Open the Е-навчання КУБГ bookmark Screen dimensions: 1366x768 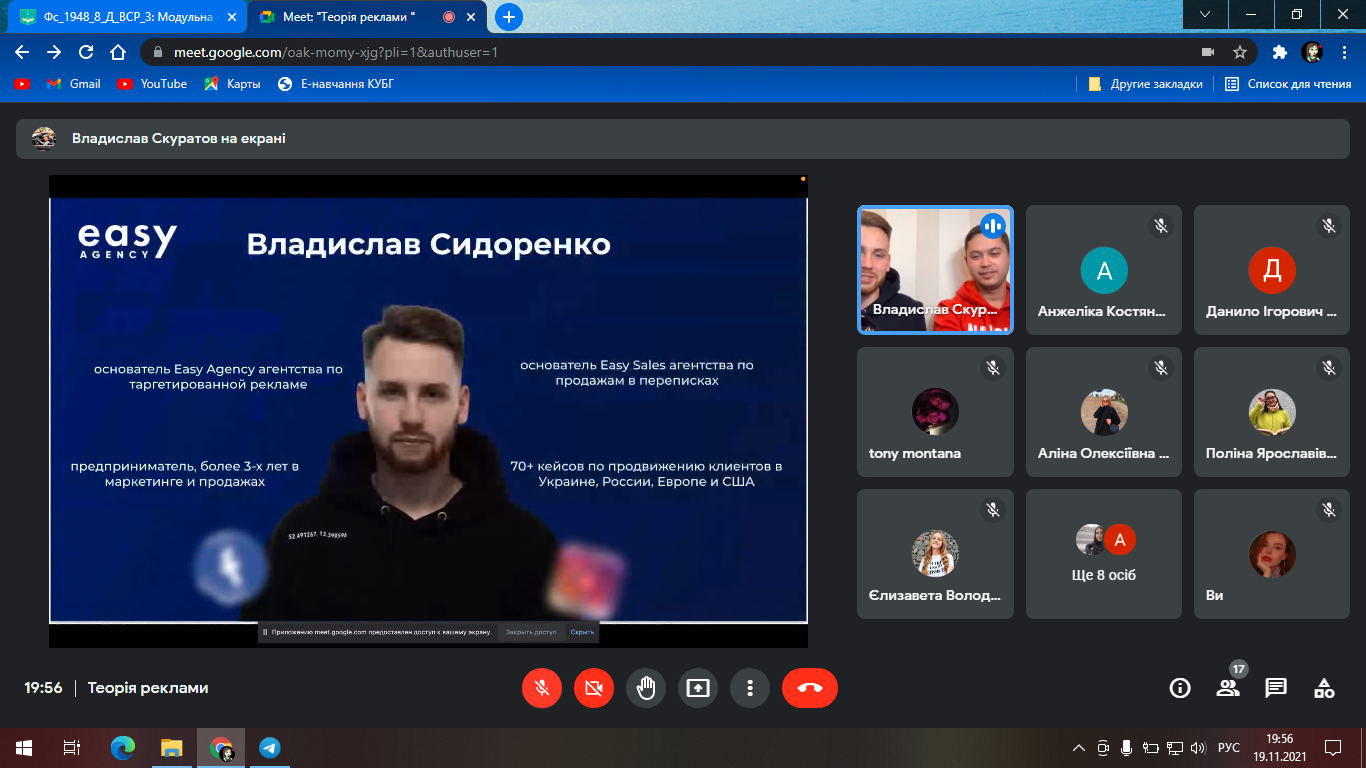[336, 84]
